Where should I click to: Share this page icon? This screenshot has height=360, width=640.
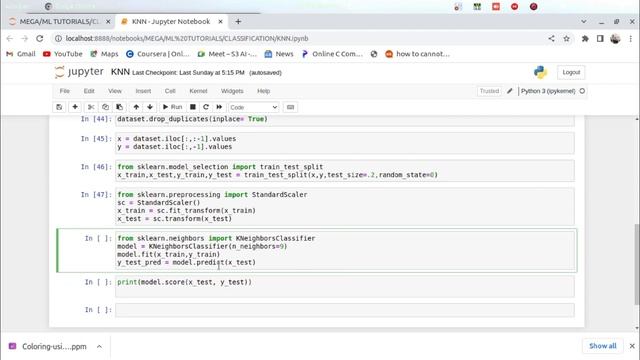pos(551,38)
